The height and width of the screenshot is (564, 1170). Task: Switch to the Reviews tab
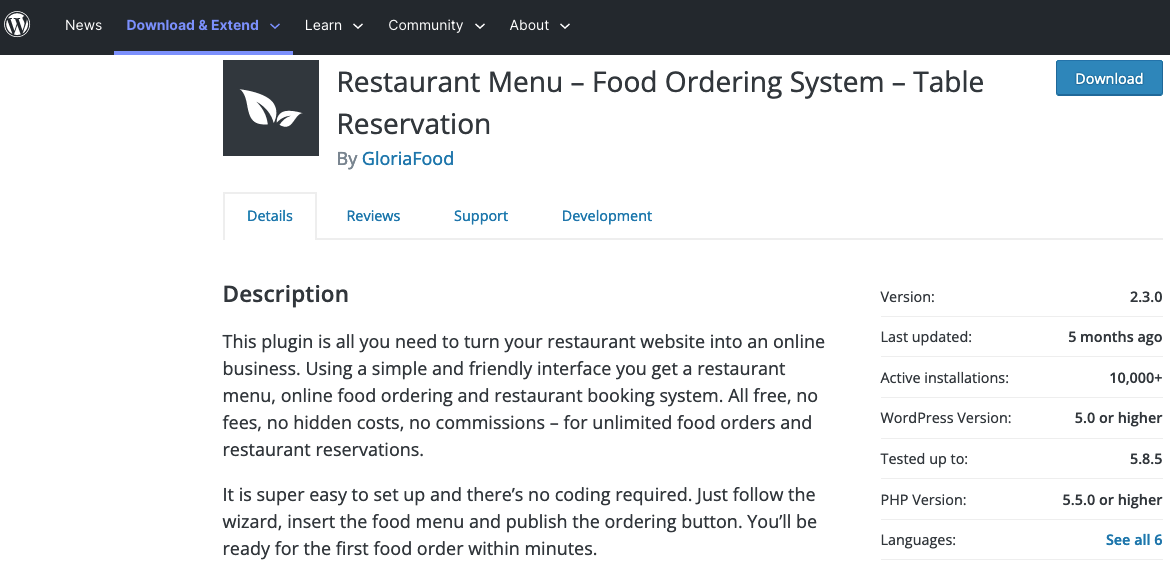click(373, 216)
